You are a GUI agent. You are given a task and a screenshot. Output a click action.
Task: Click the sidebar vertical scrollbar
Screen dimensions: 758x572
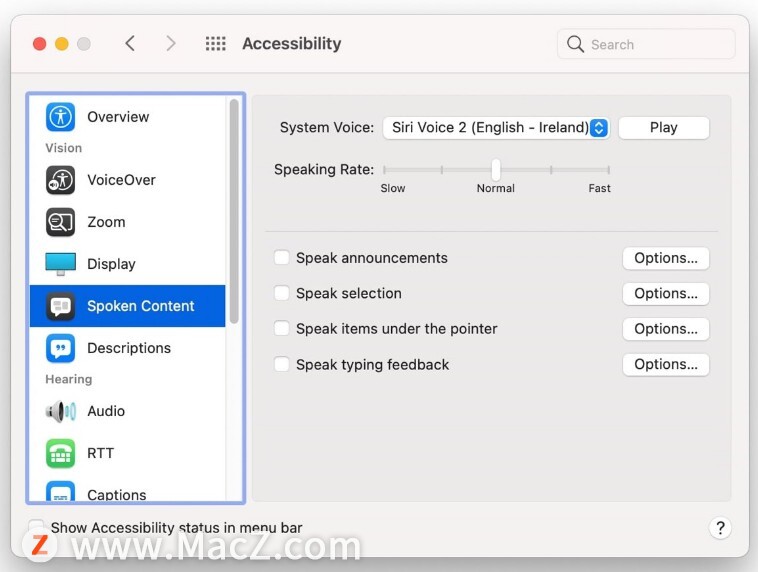[x=234, y=211]
